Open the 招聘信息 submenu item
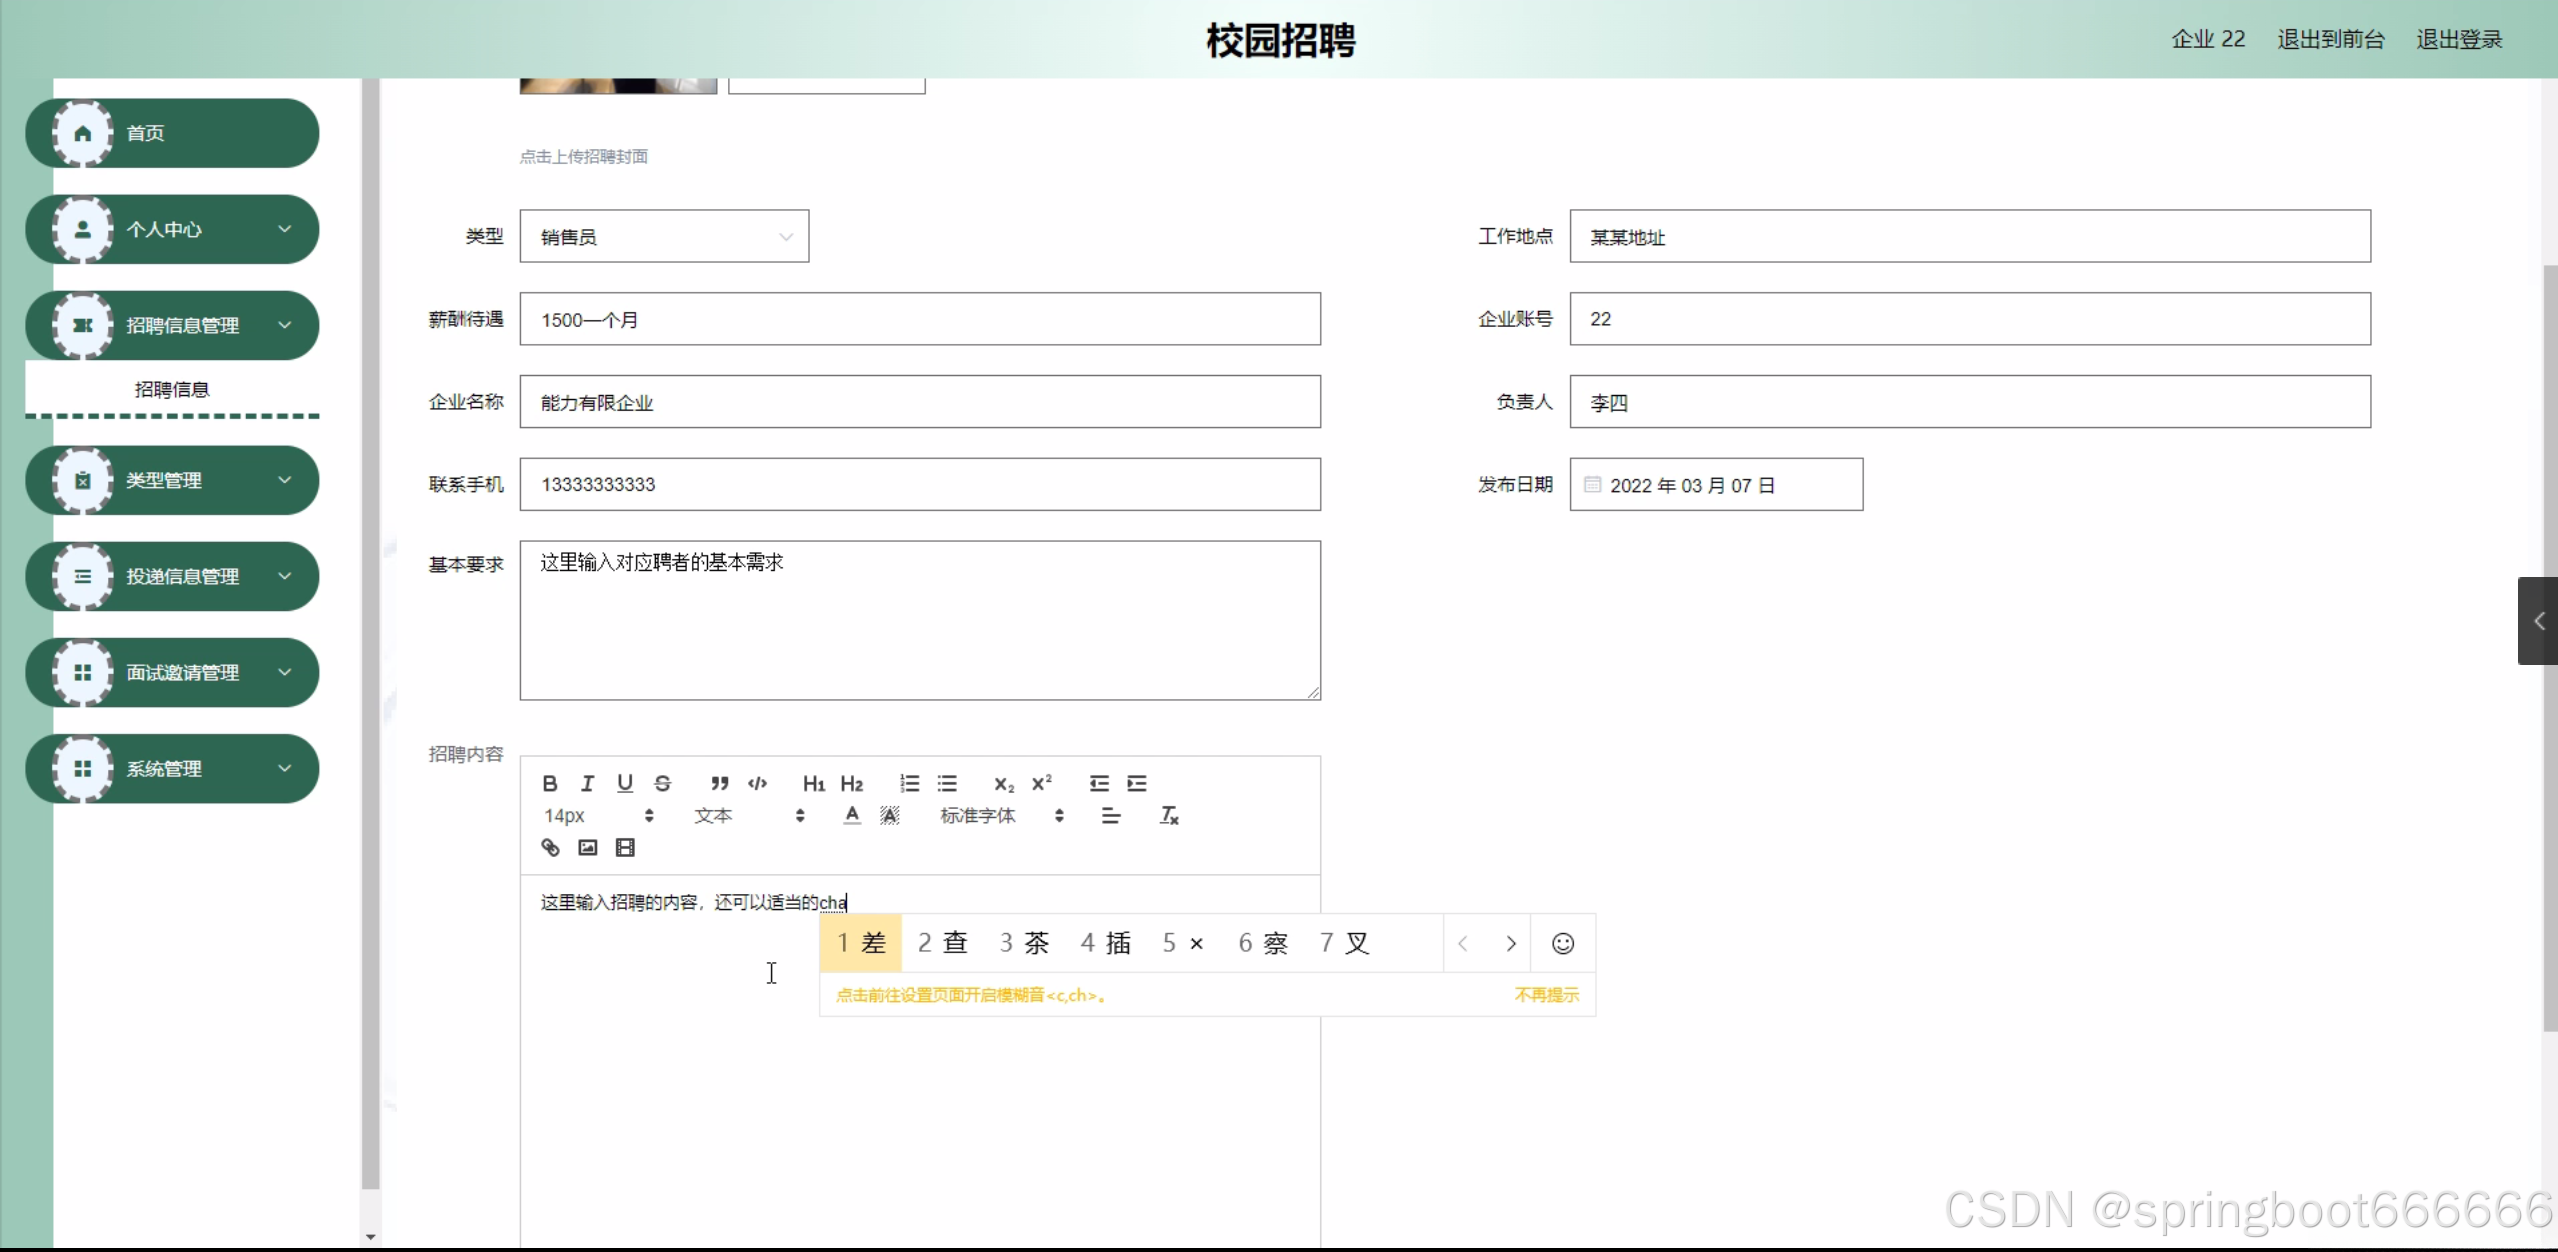Screen dimensions: 2558x1252 coord(172,389)
